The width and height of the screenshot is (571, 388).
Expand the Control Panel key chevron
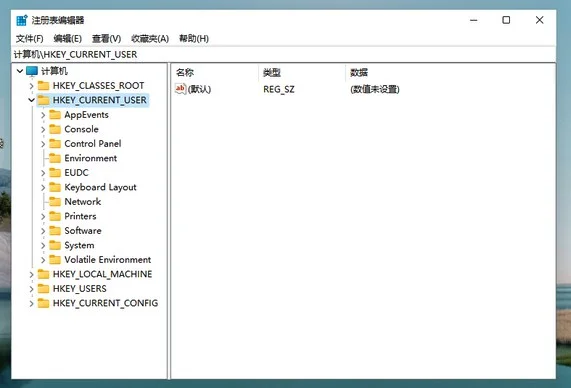click(43, 144)
